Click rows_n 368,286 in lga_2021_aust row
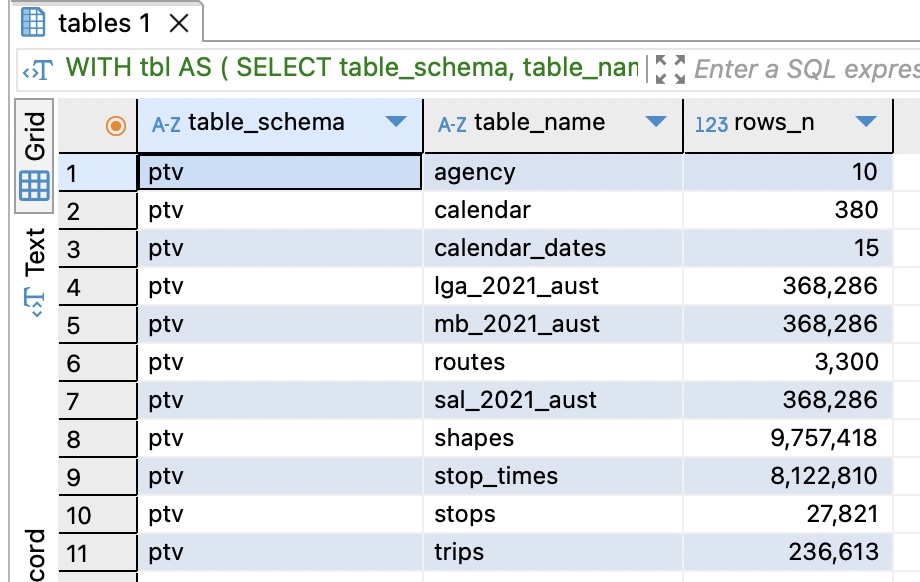Screen dimensions: 920x582 tap(788, 287)
